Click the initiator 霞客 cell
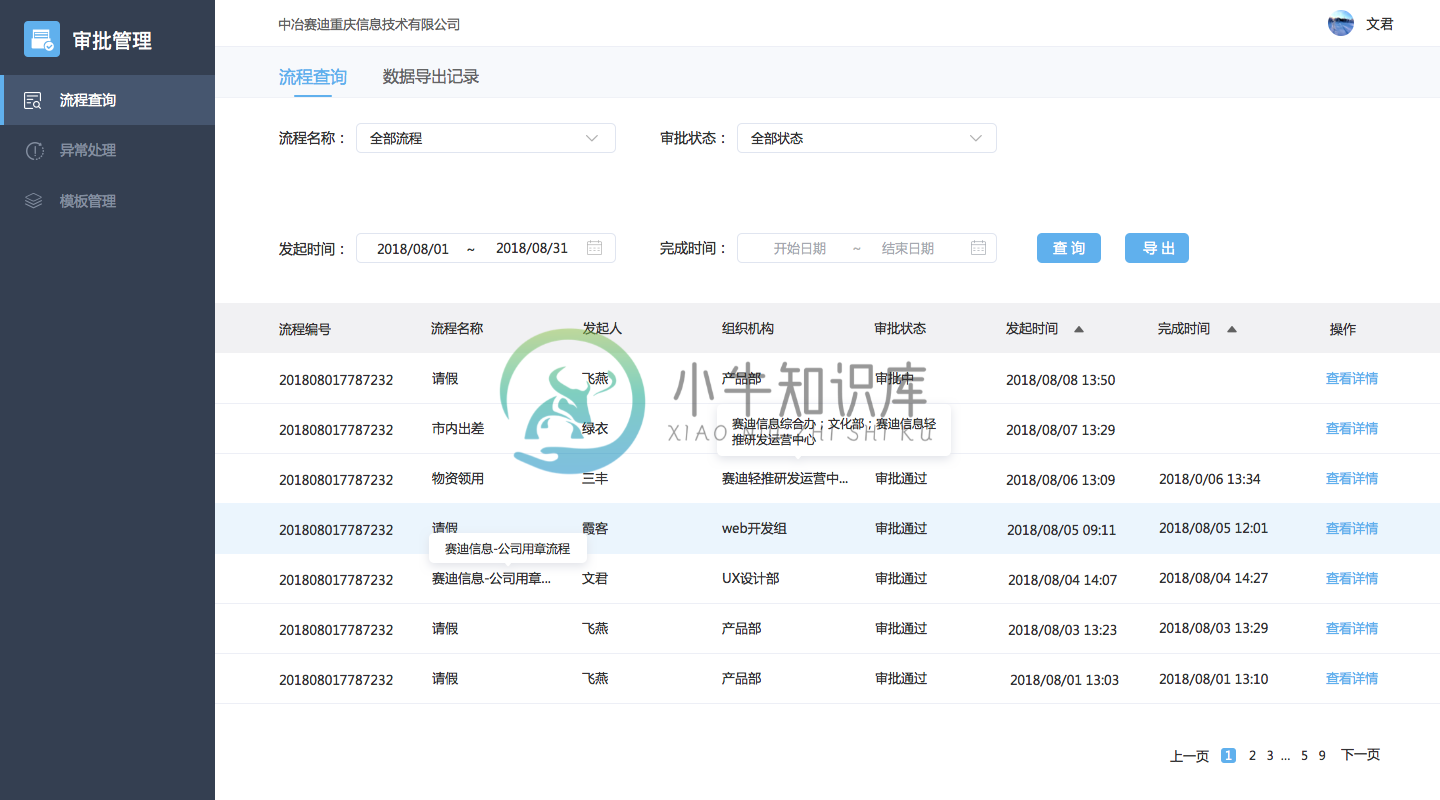The image size is (1440, 800). (x=595, y=529)
